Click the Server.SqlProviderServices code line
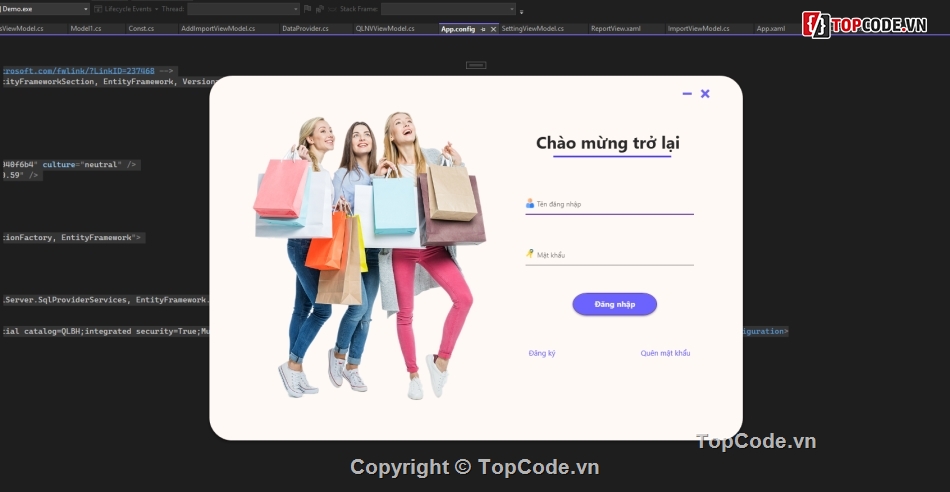Screen dimensions: 950x492 pos(106,300)
